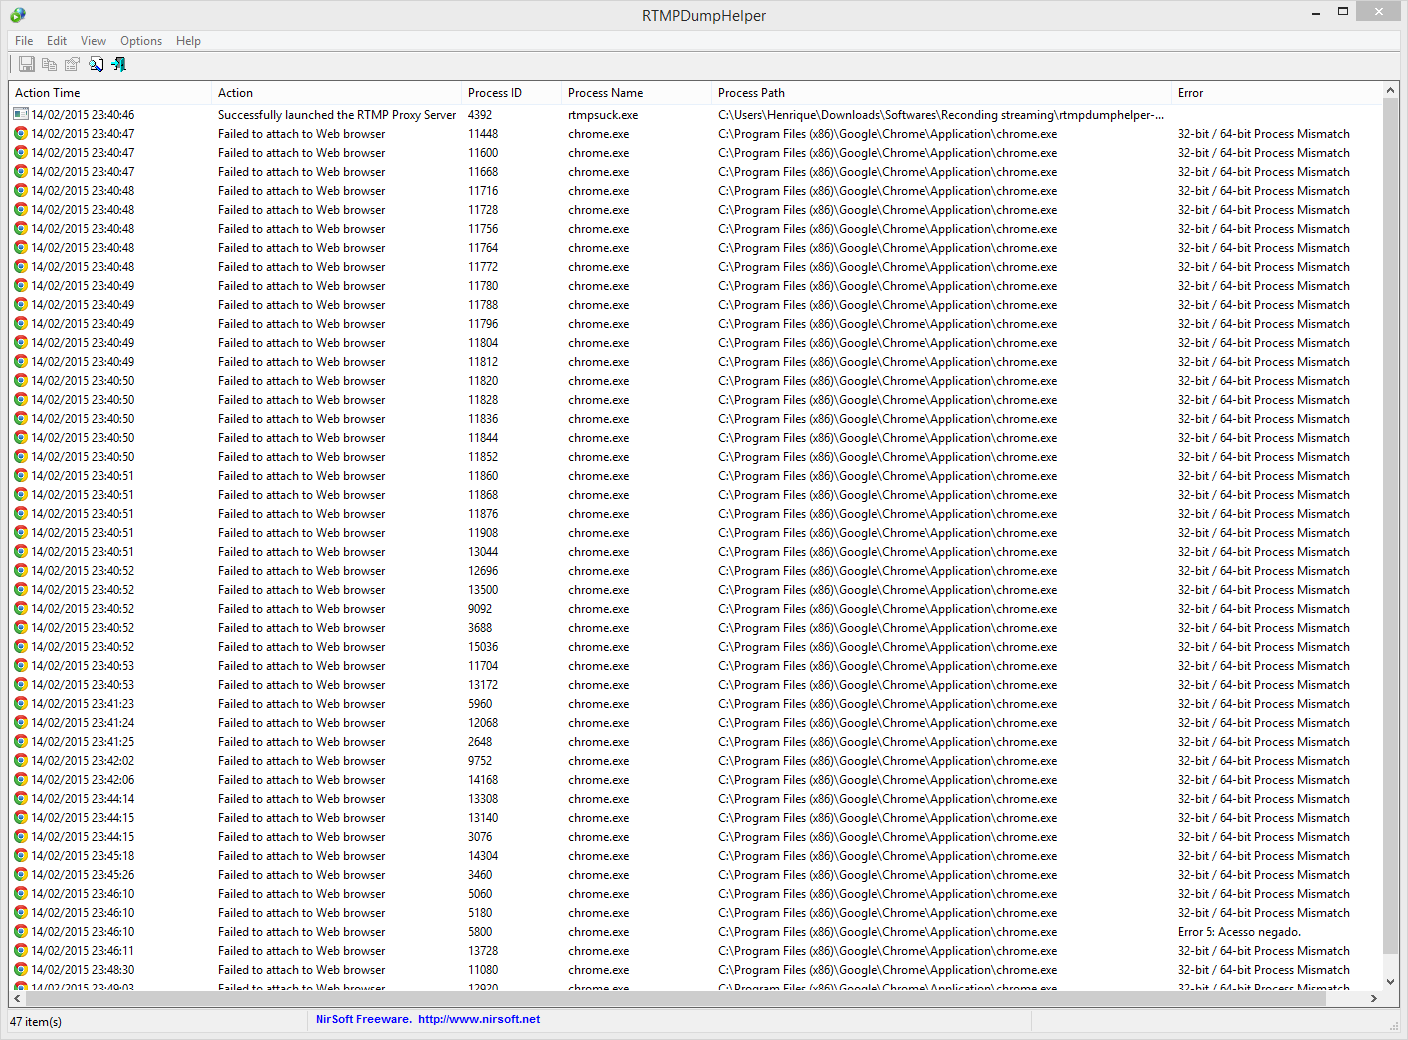The height and width of the screenshot is (1040, 1408).
Task: Open Properties from the toolbar icon
Action: [72, 64]
